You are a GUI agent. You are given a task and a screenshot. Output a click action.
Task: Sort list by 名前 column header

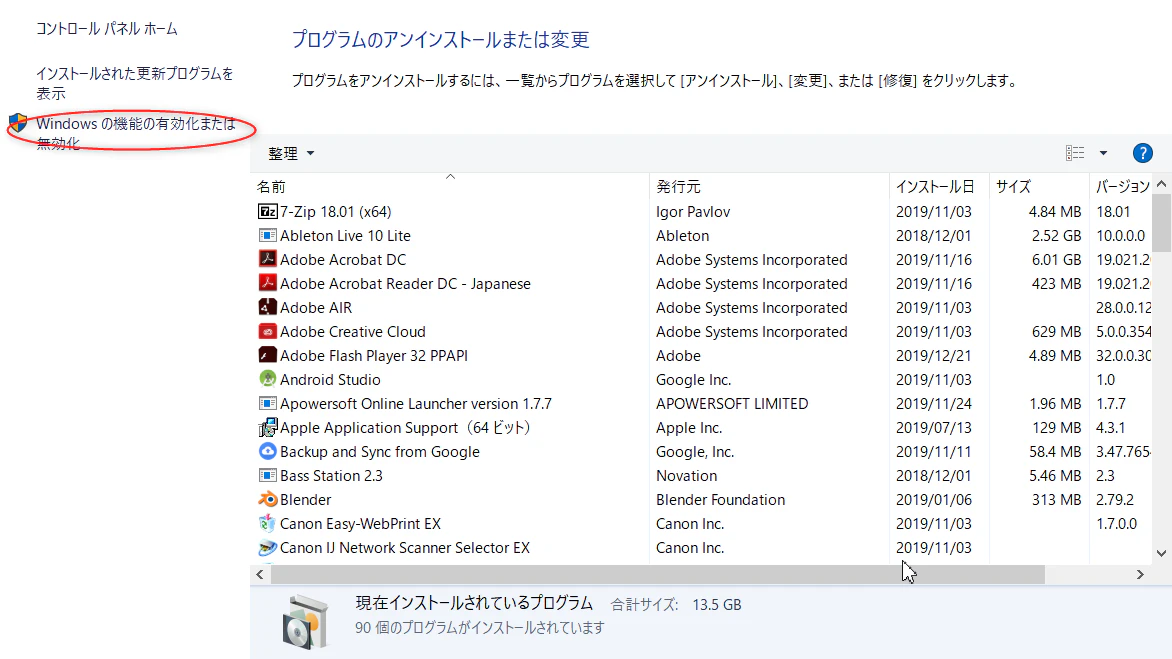point(452,186)
